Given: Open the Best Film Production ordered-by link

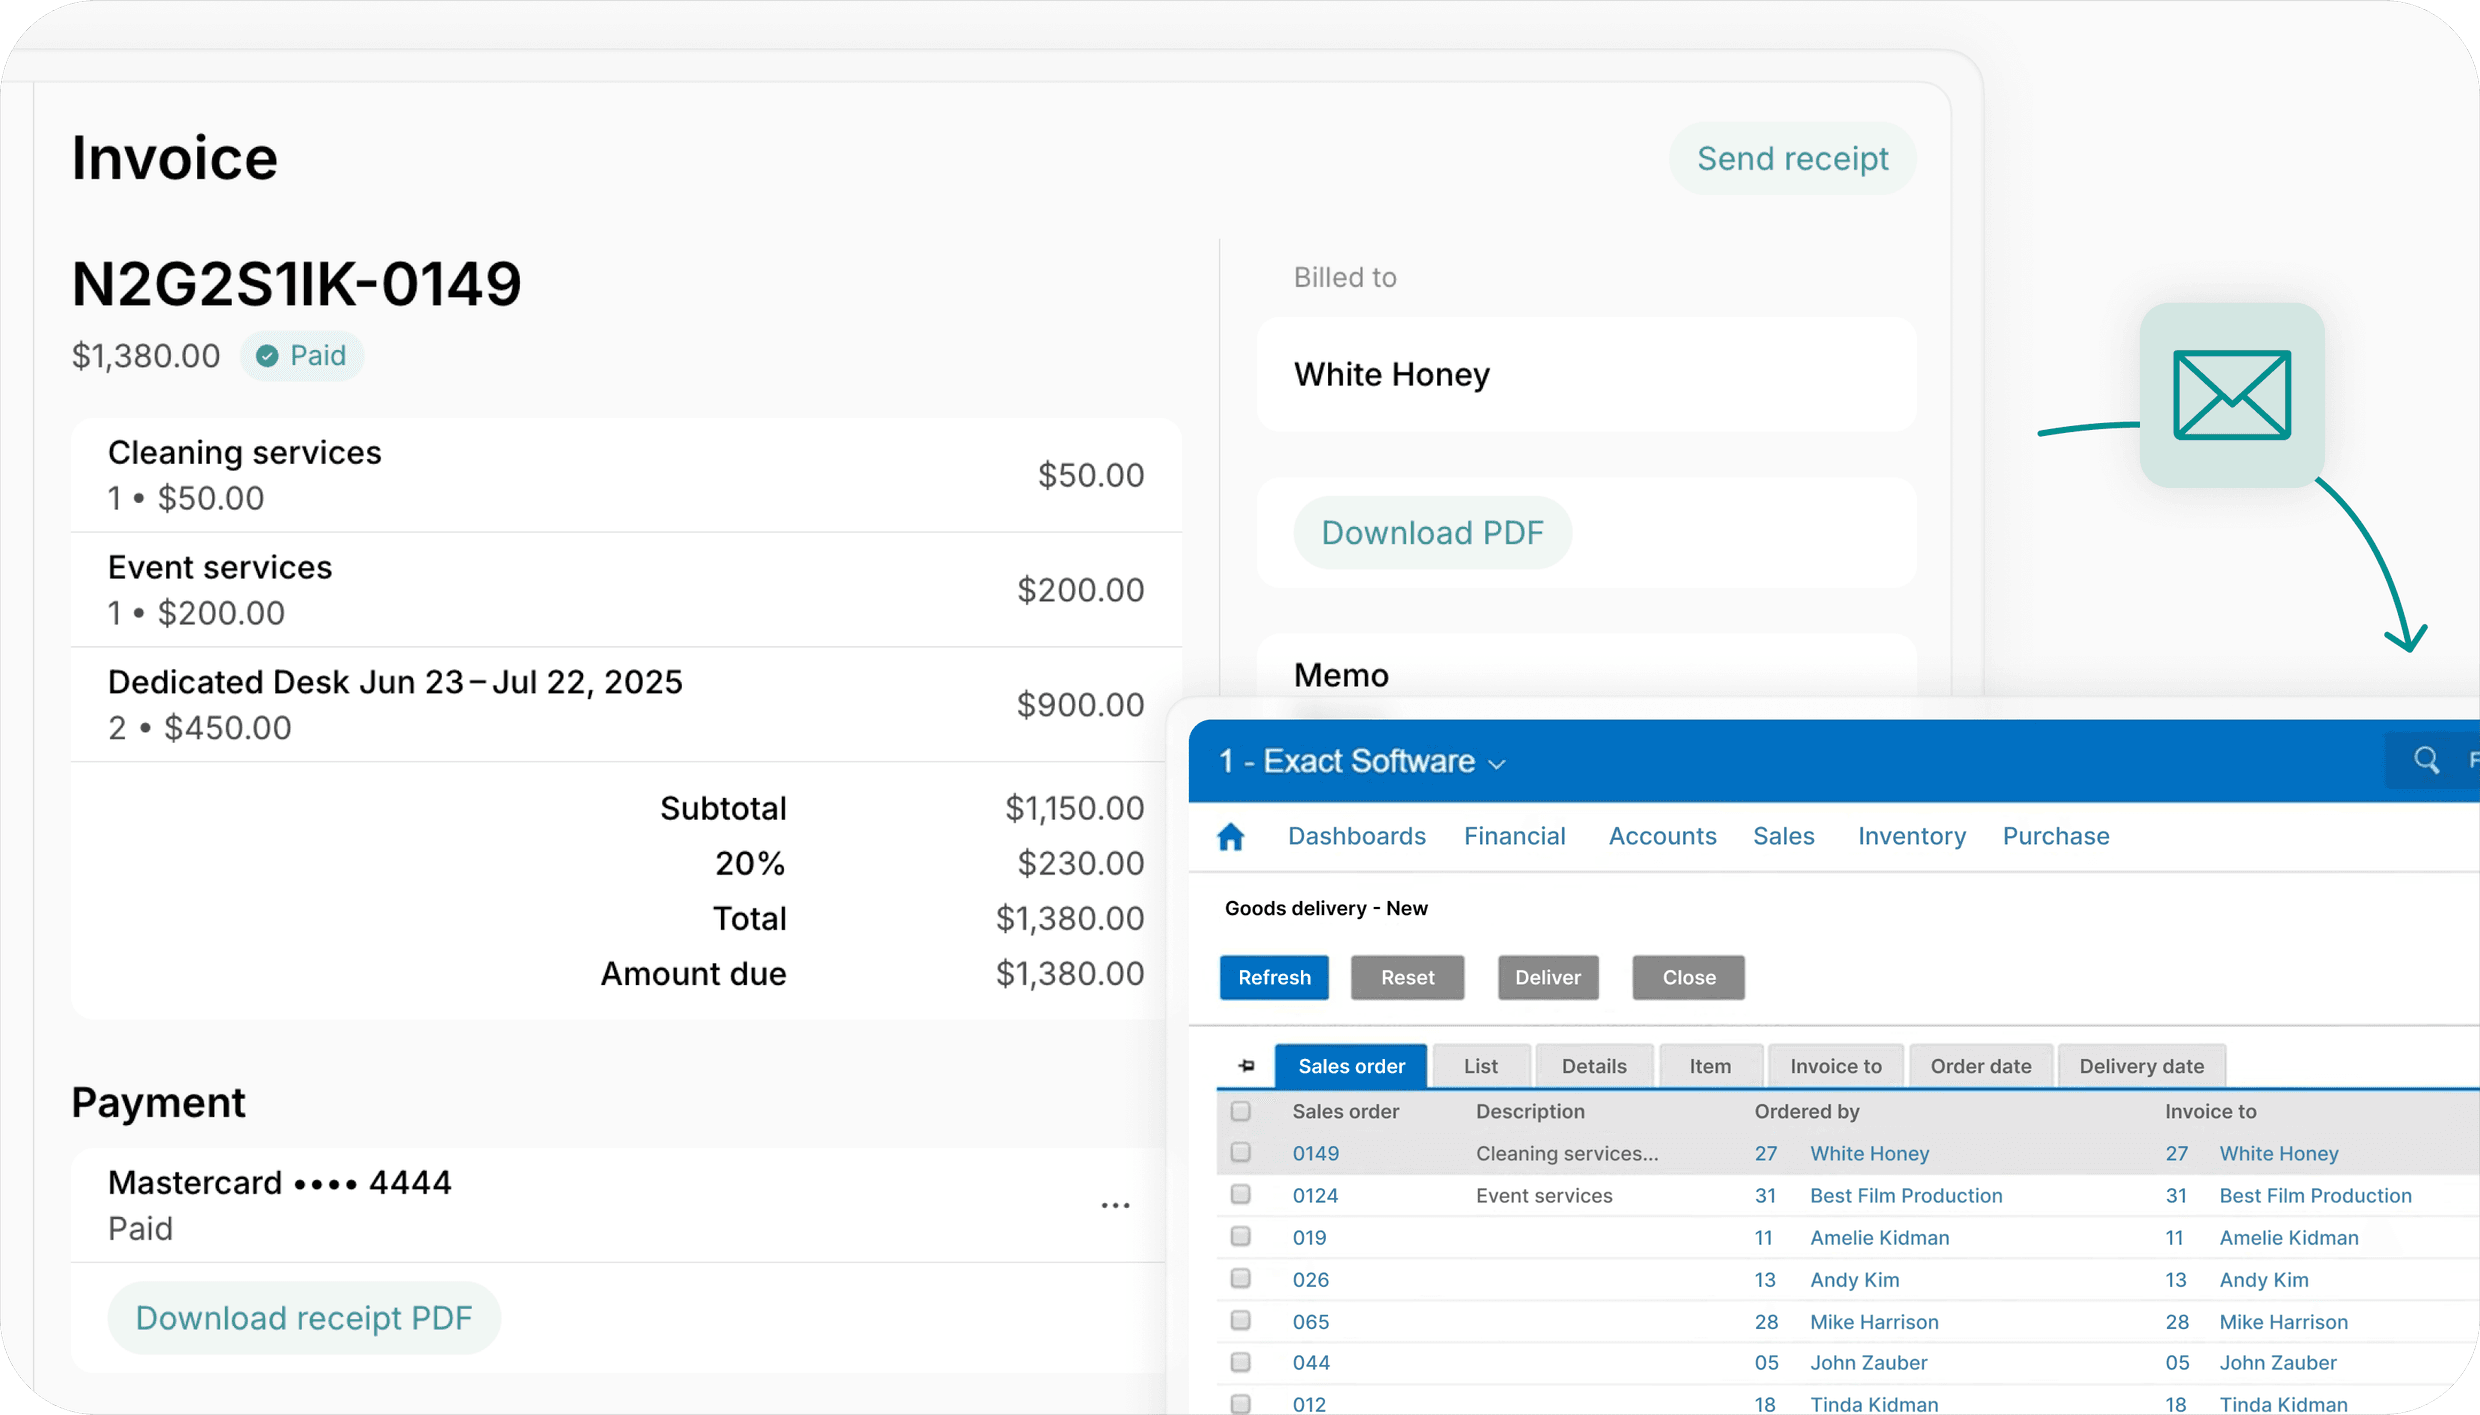Looking at the screenshot, I should [x=1905, y=1195].
